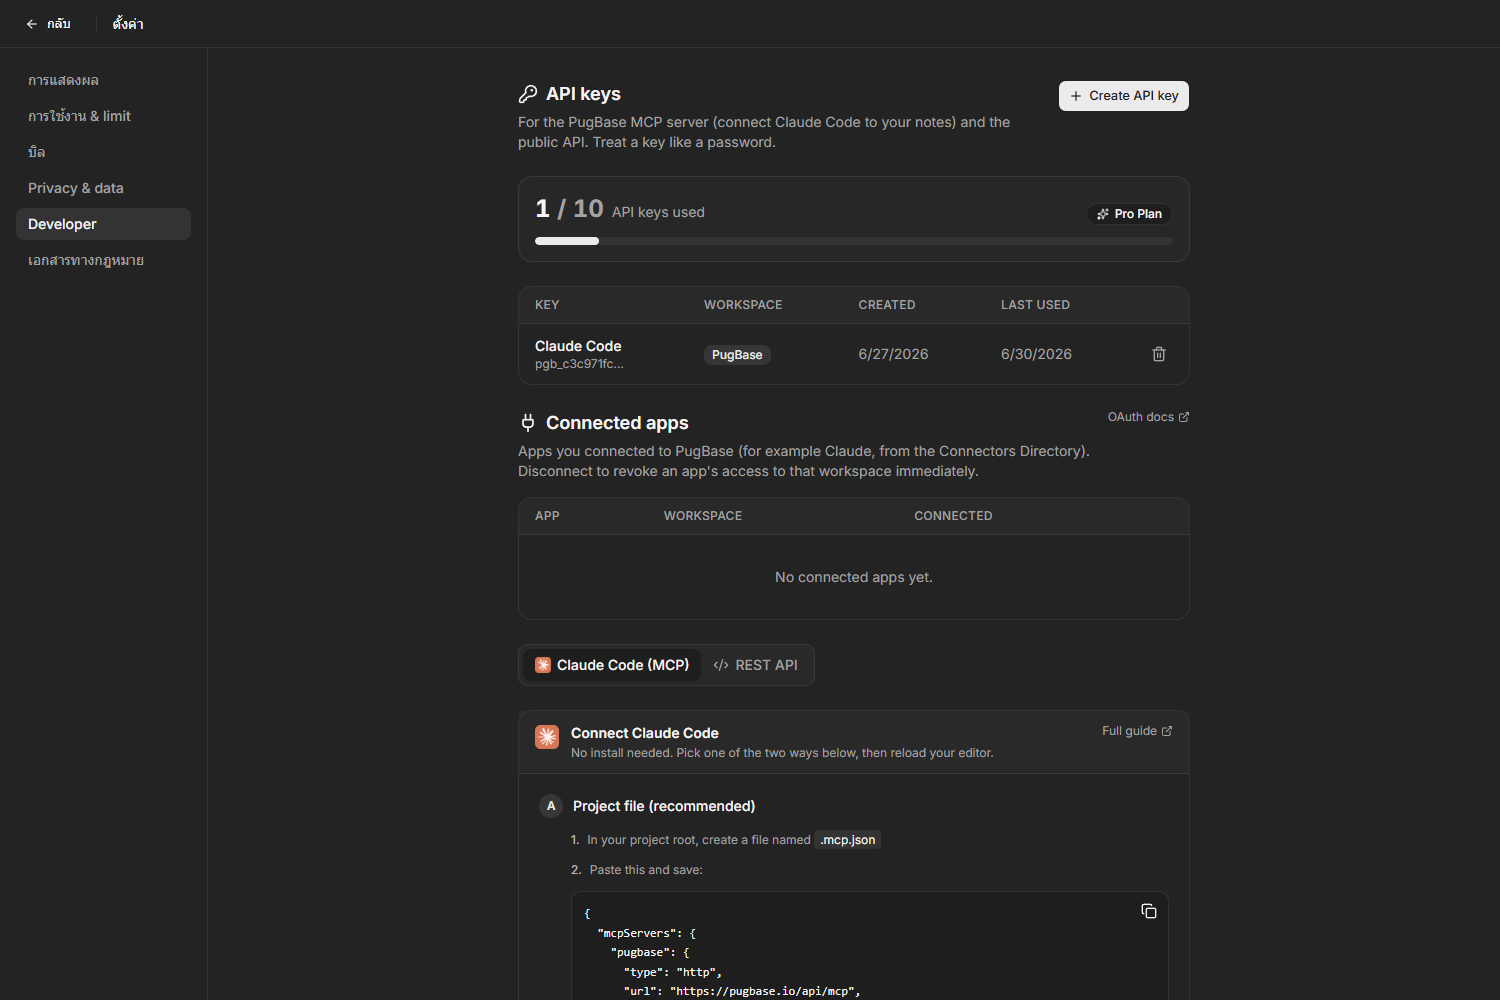Click the plug icon beside Connected apps
1500x1000 pixels.
coord(528,423)
